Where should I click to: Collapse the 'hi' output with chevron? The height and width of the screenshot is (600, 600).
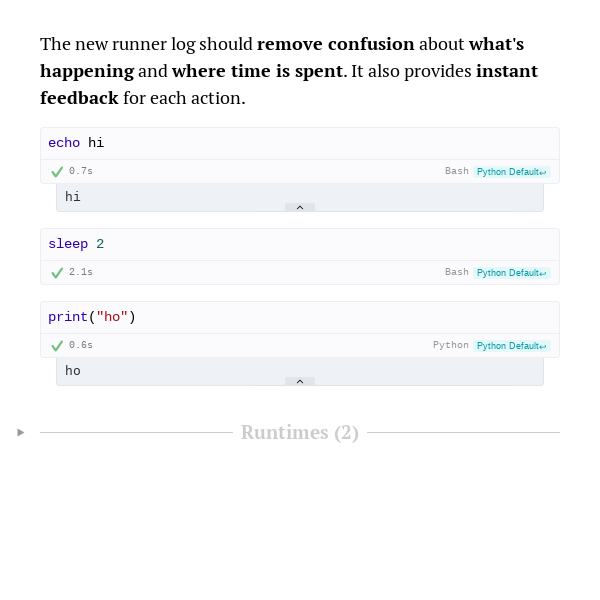pyautogui.click(x=300, y=207)
